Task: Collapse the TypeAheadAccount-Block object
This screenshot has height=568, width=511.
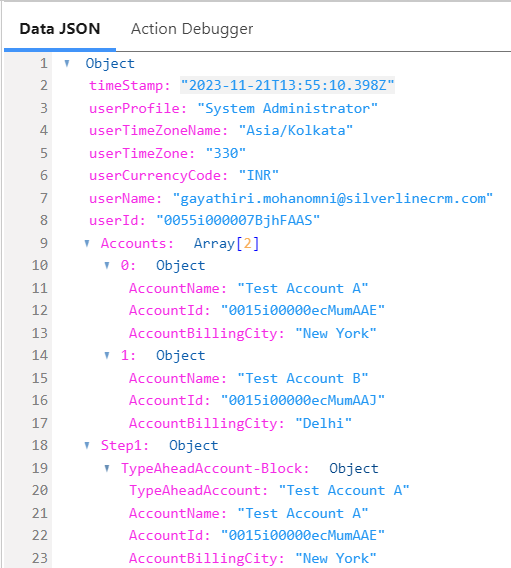Action: click(107, 468)
